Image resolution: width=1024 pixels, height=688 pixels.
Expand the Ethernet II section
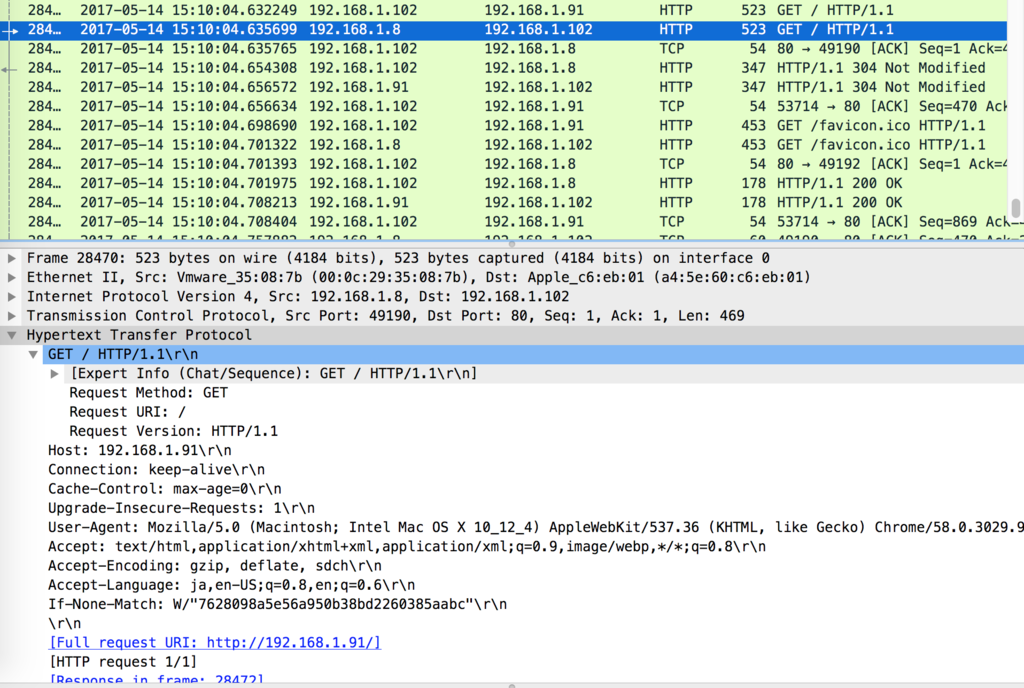tap(9, 277)
